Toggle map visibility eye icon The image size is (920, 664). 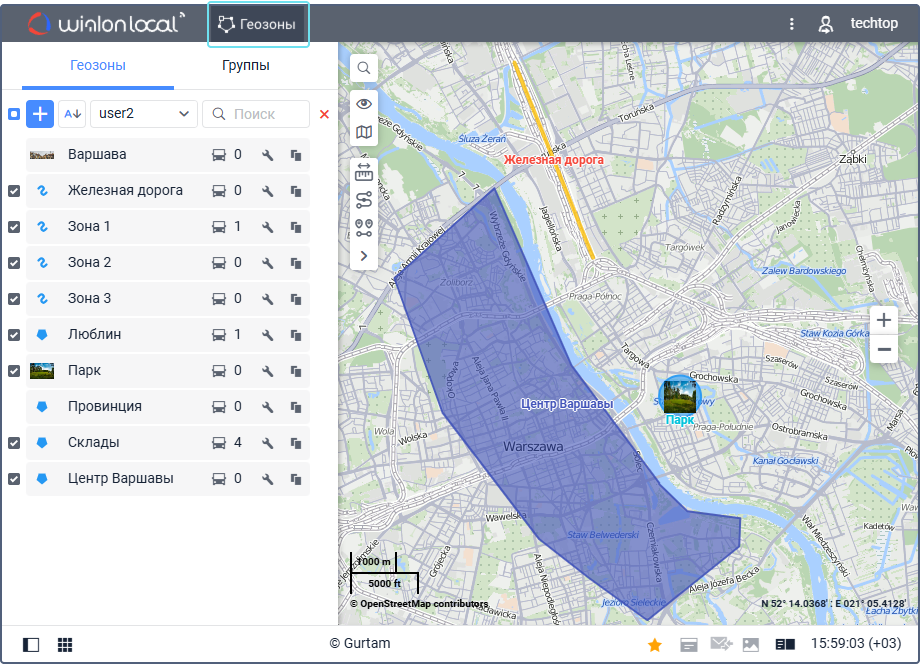[364, 104]
